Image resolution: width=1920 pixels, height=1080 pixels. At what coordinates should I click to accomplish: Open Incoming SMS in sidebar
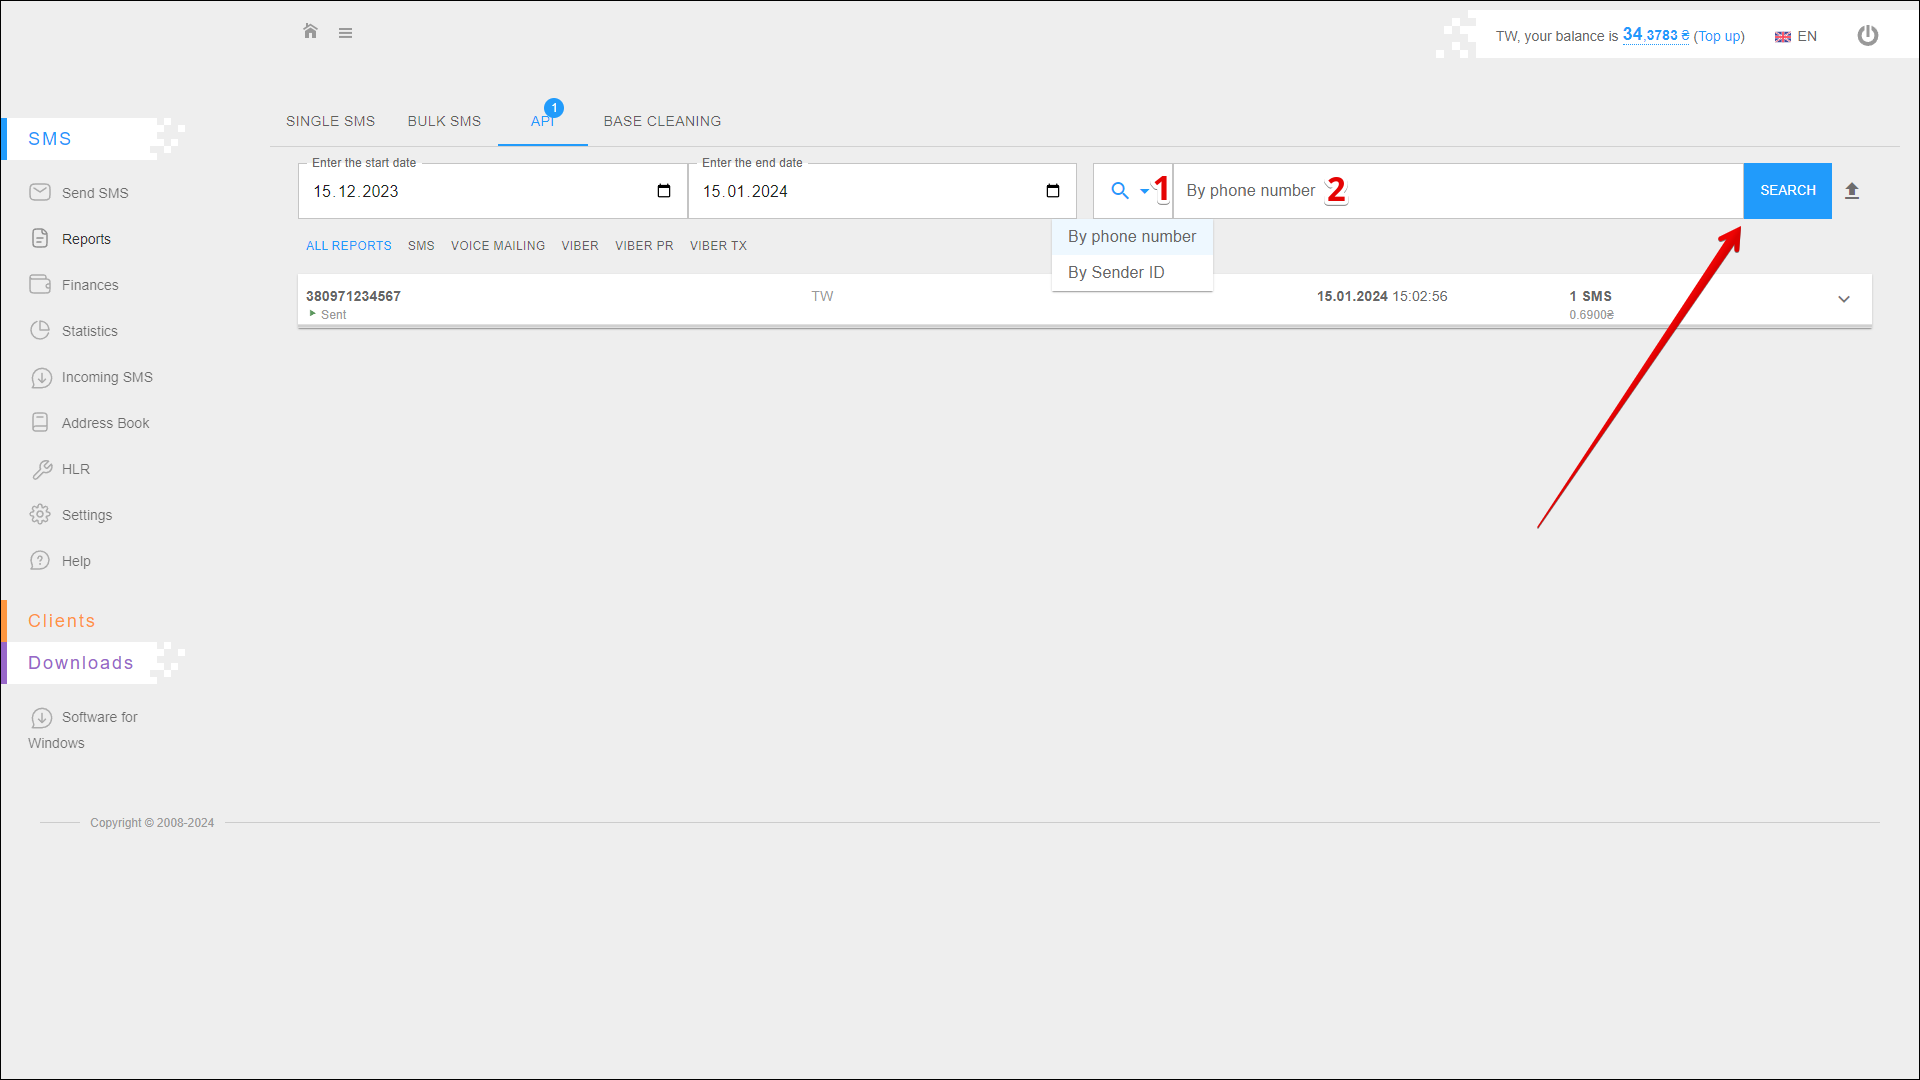coord(106,377)
